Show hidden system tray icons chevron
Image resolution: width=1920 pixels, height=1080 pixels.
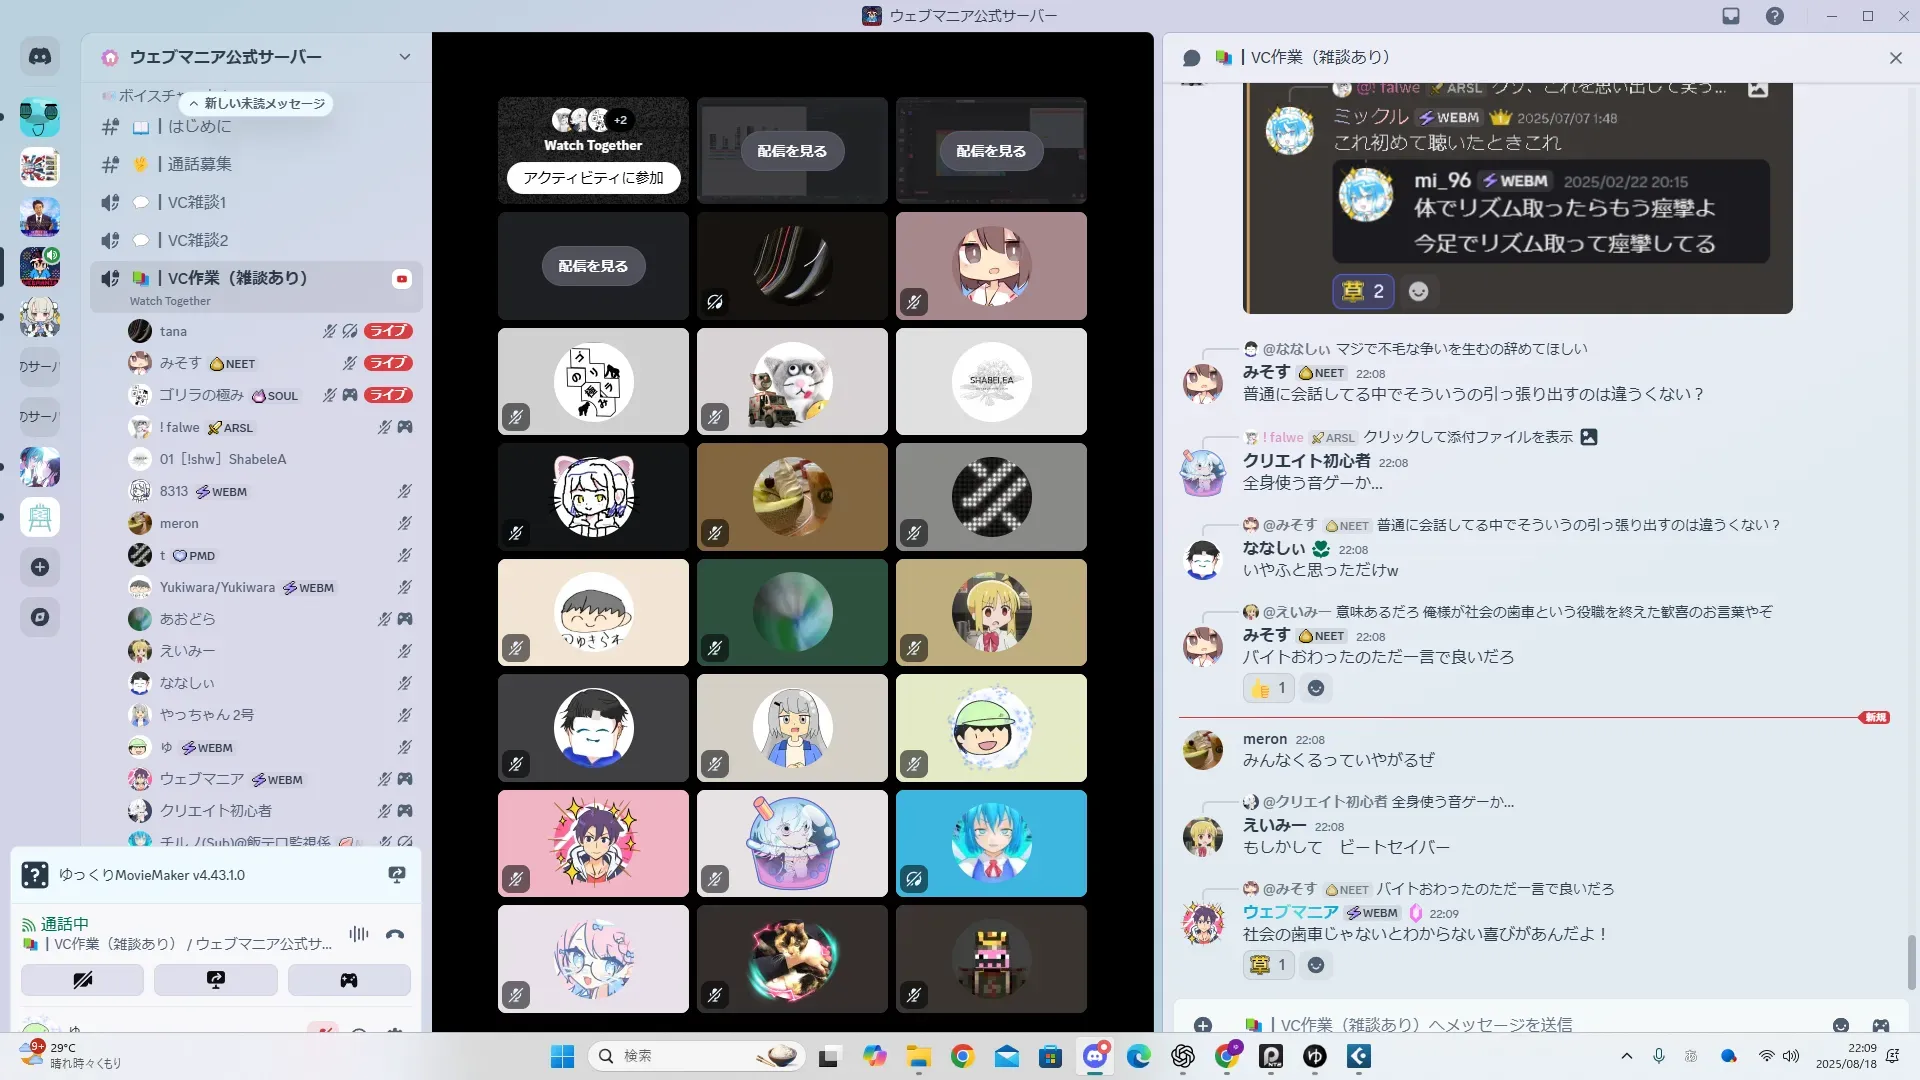[1627, 1056]
